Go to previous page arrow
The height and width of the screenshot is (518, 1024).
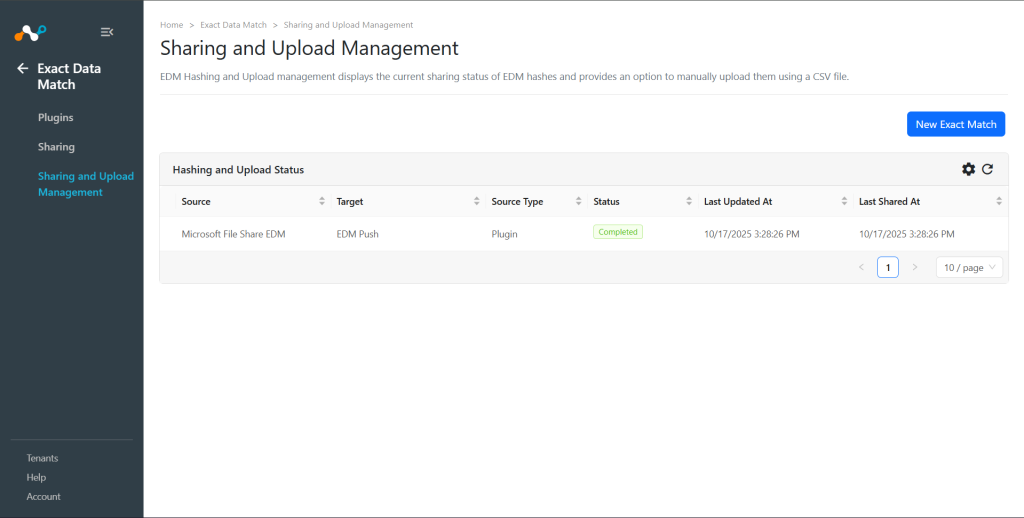(x=861, y=267)
